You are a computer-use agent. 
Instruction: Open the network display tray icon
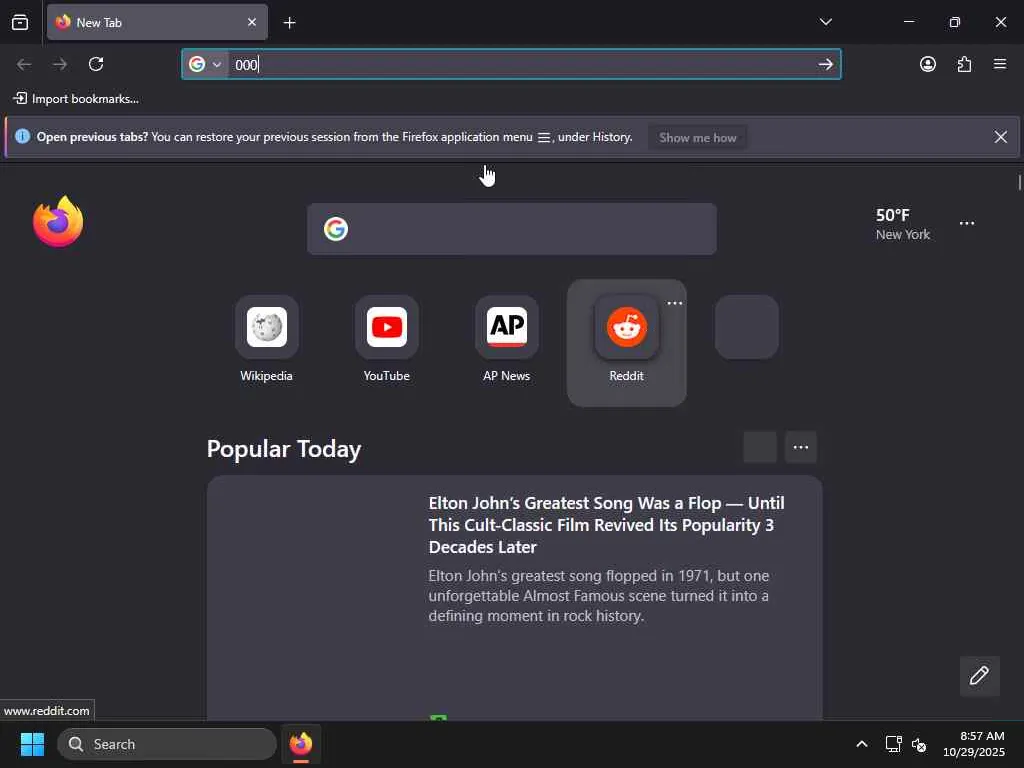click(x=893, y=744)
